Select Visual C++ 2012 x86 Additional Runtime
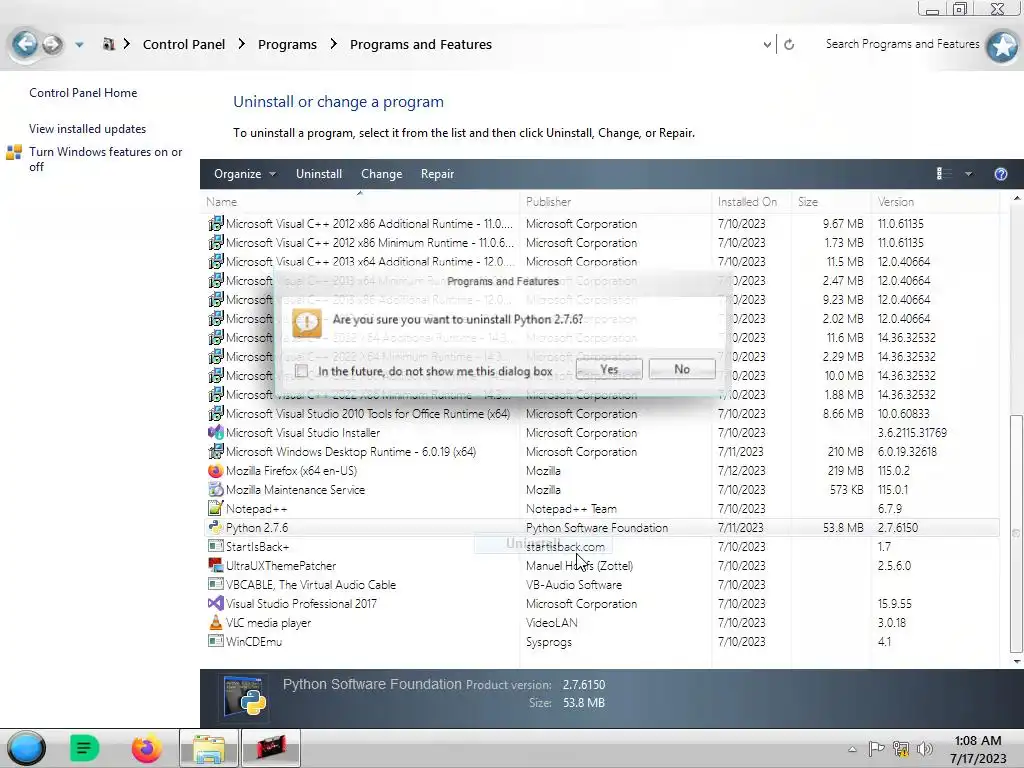 (x=369, y=223)
